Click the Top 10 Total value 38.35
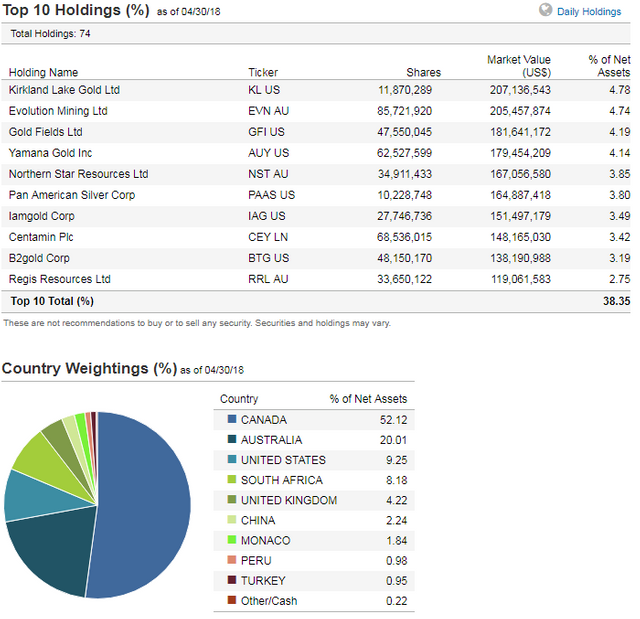 point(616,301)
